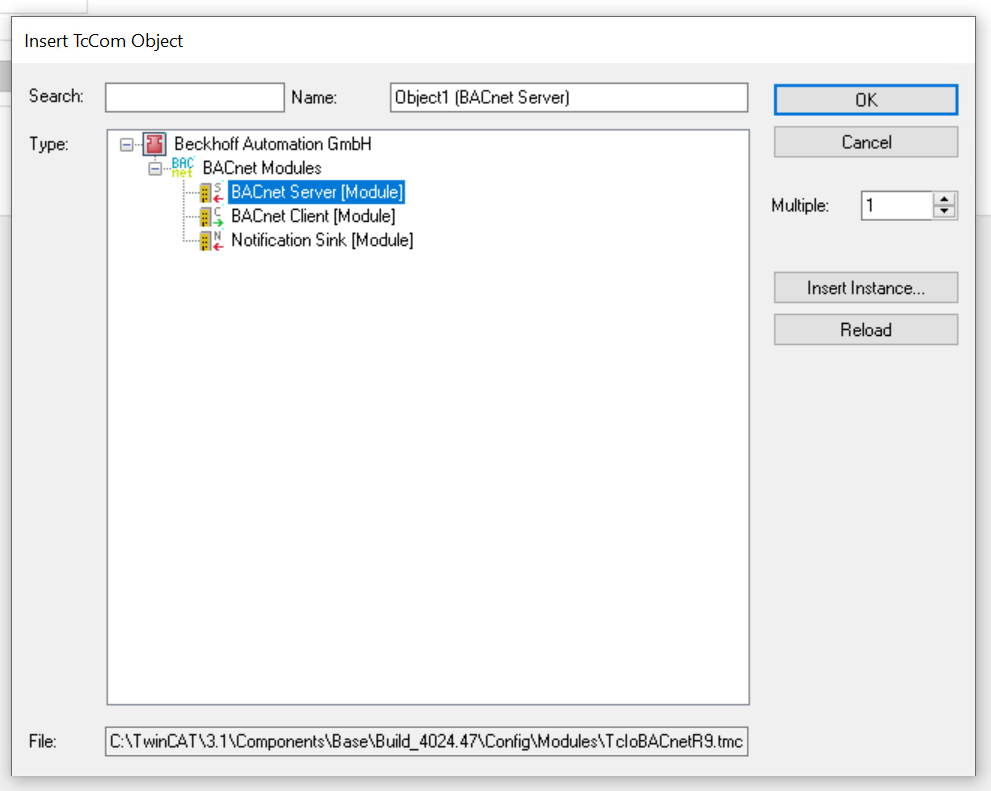This screenshot has height=791, width=991.
Task: Select Notification Sink [Module] in the tree
Action: tap(322, 240)
